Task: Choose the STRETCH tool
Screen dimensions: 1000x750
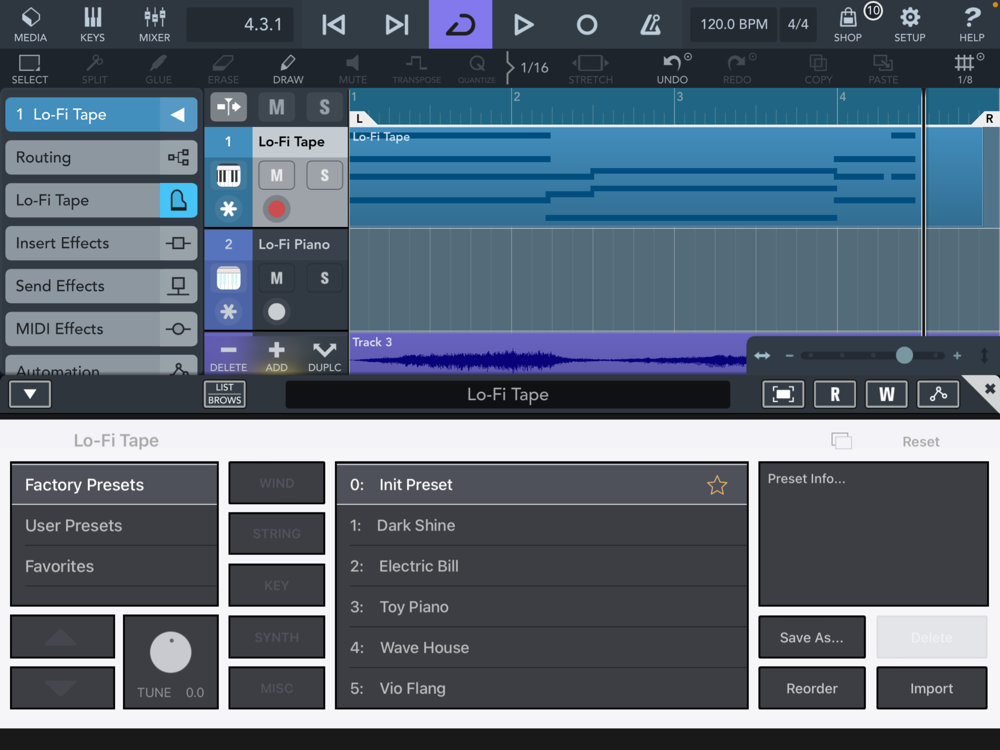Action: coord(591,69)
